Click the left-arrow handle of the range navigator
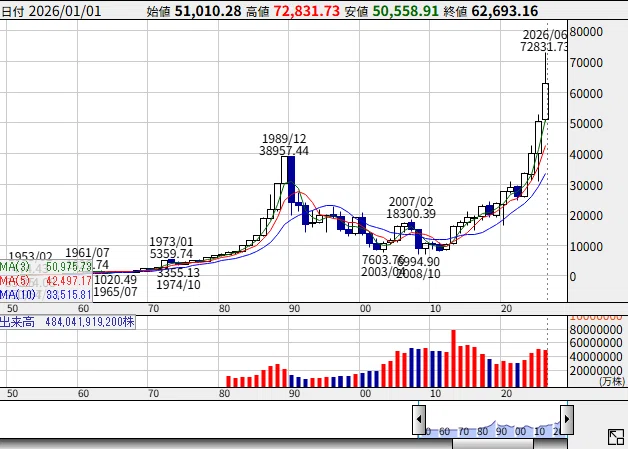 coord(419,419)
